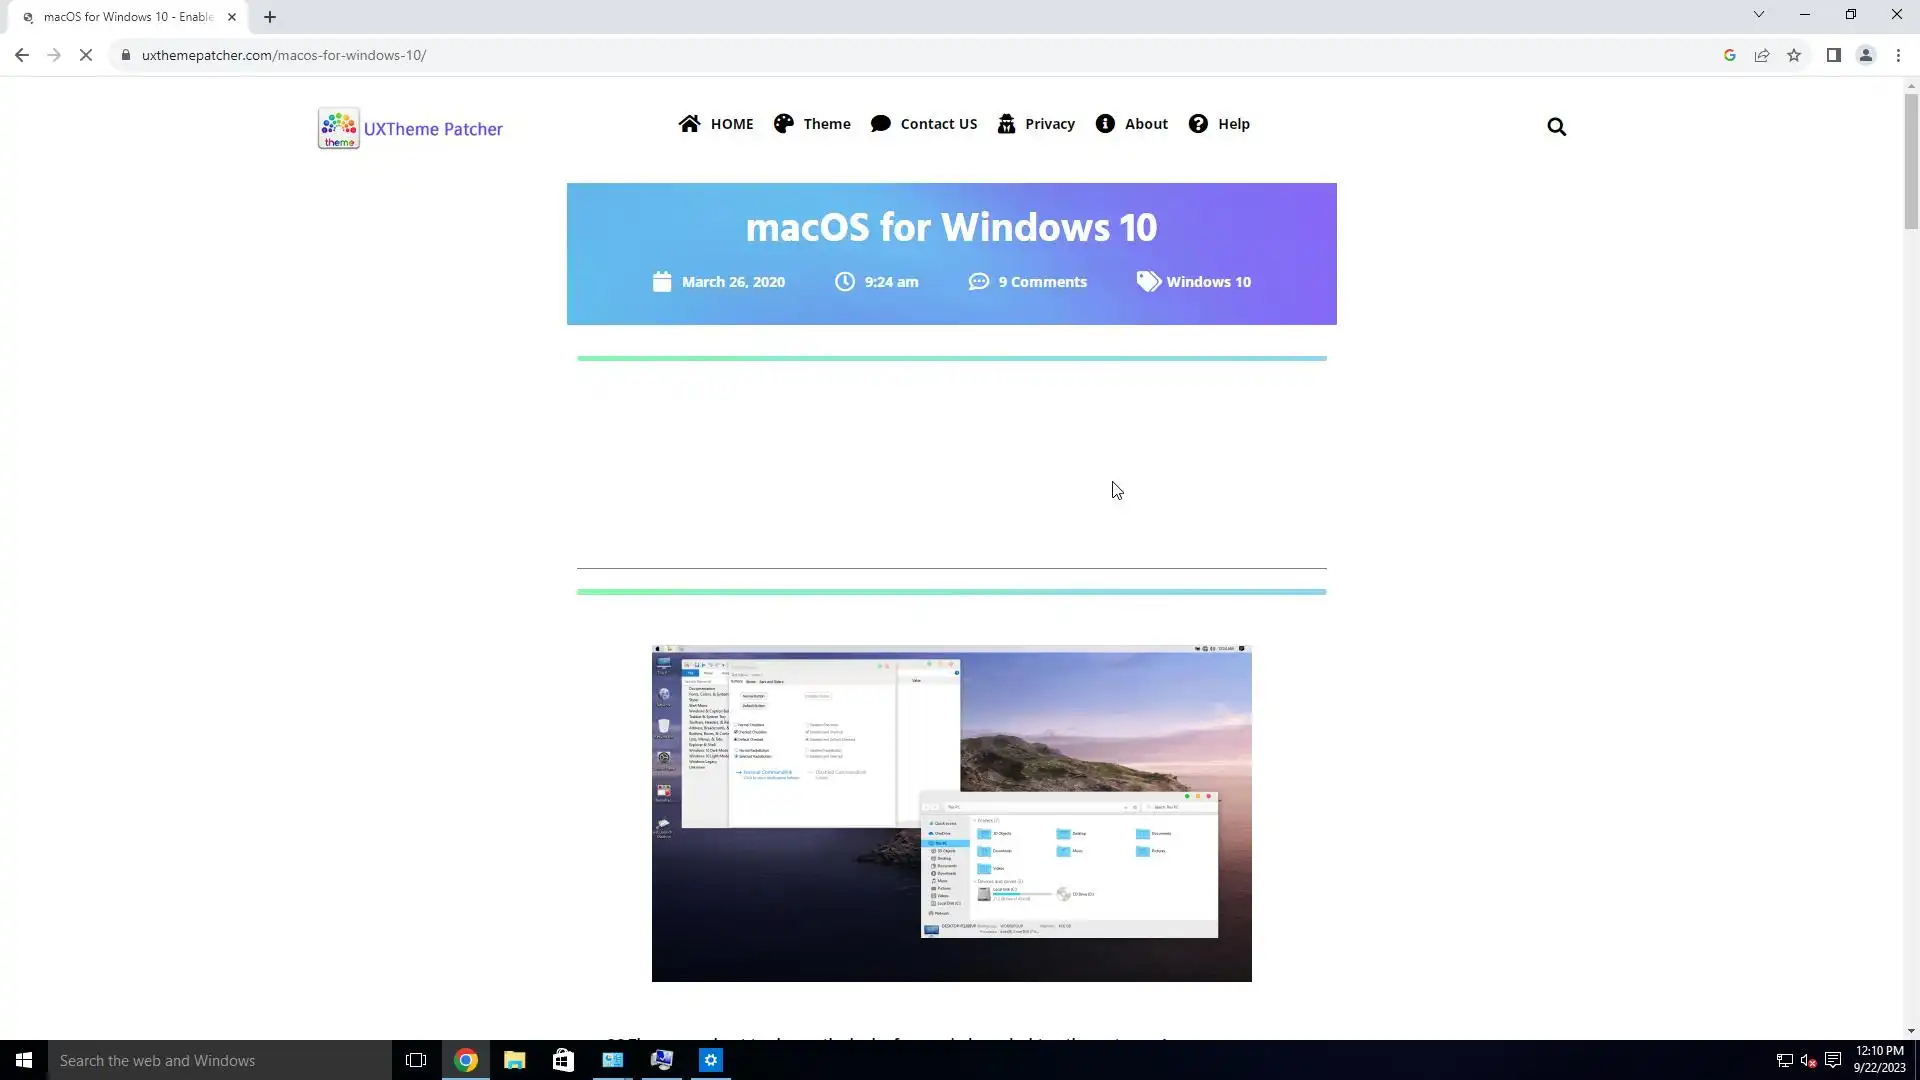
Task: Click the UXTheme Patcher logo
Action: pos(410,128)
